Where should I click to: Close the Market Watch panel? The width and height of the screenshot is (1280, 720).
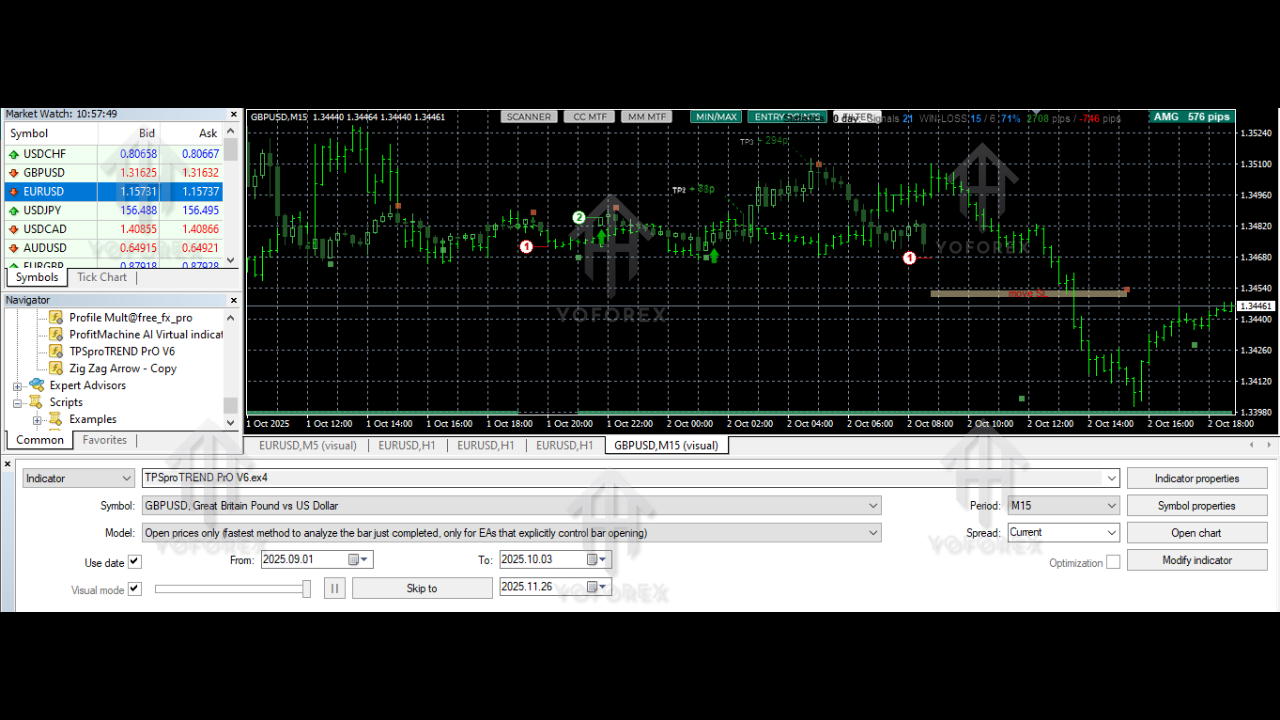234,114
